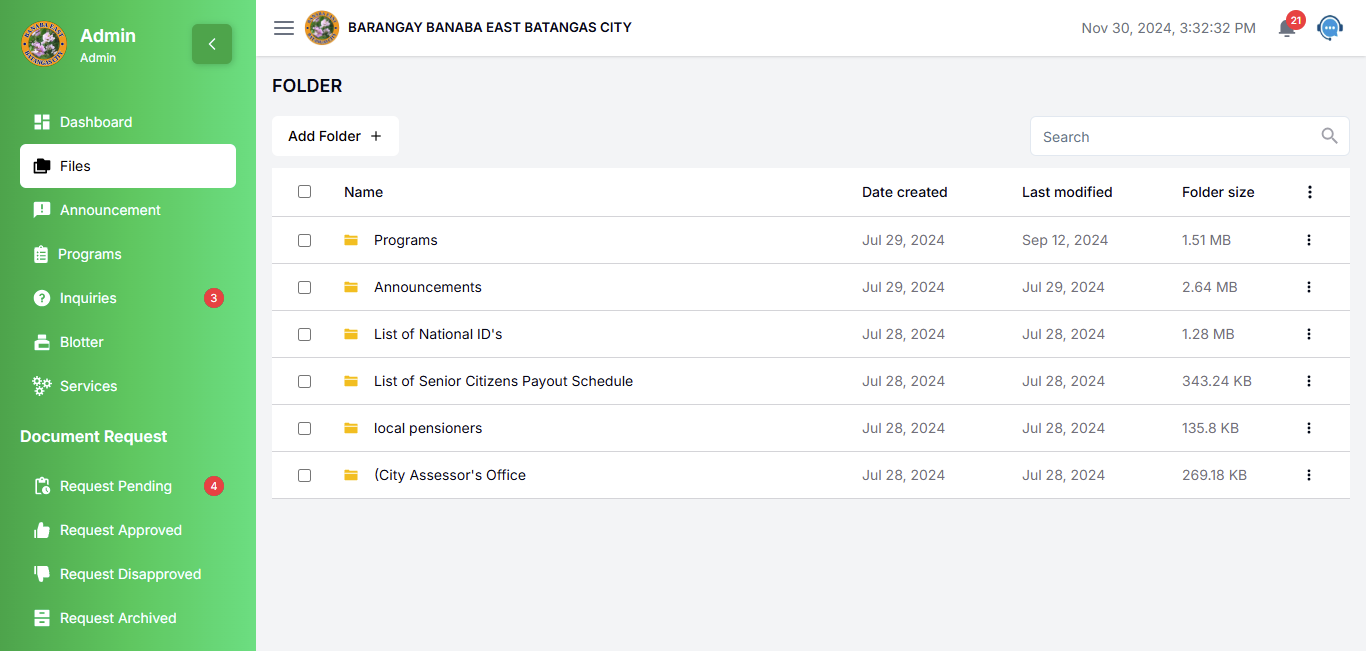Click the Inquiries red count badge

(213, 297)
